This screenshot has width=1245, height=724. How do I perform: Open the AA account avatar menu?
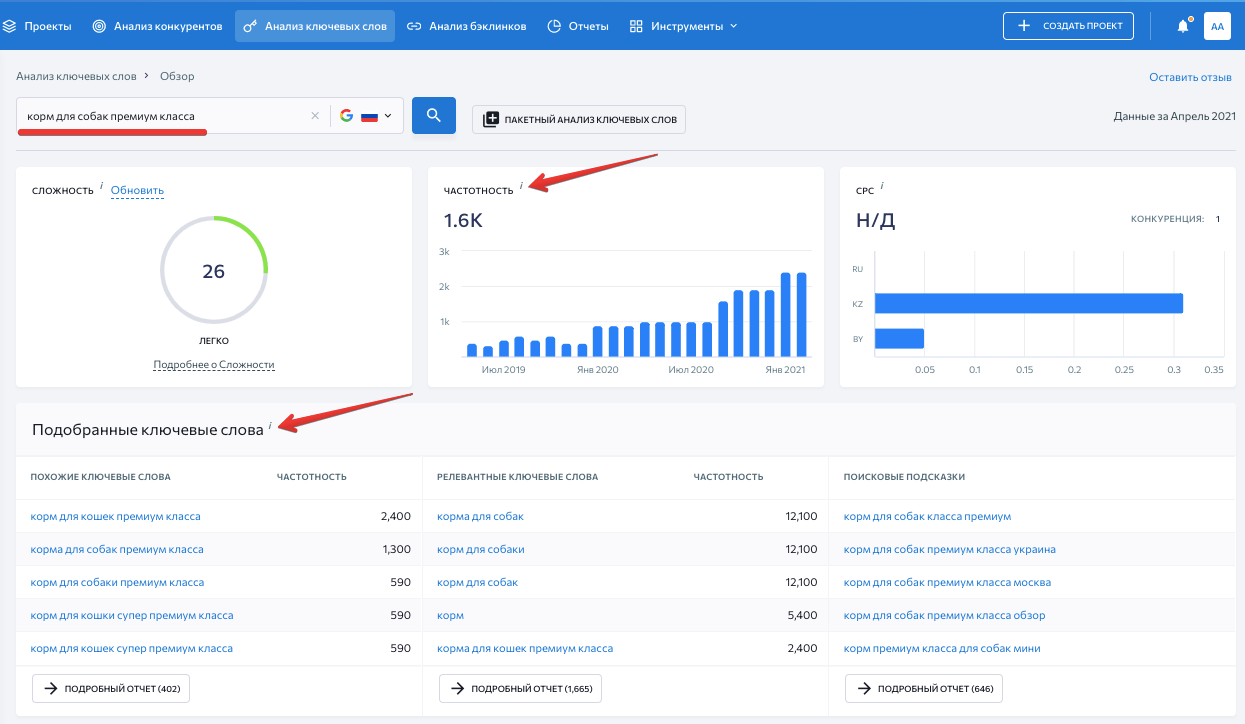(1217, 25)
